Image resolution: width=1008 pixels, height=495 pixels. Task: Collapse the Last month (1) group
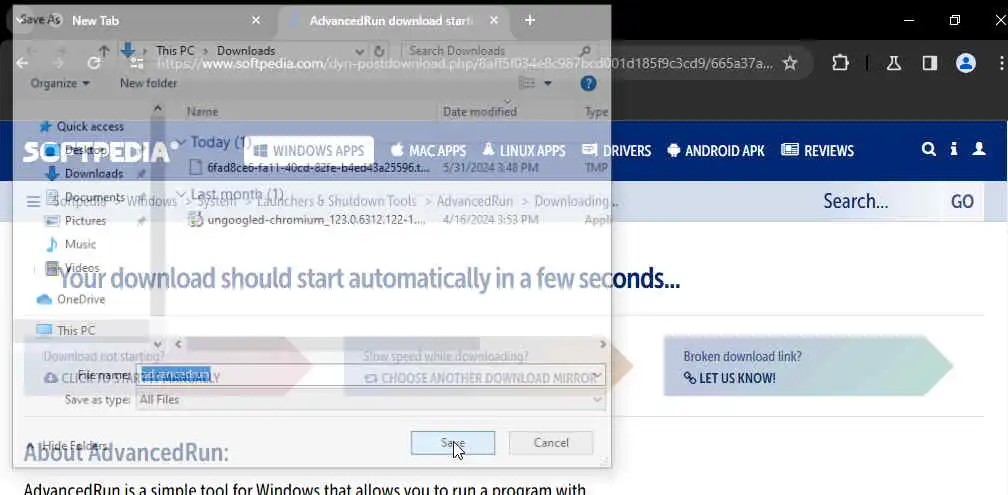point(182,194)
